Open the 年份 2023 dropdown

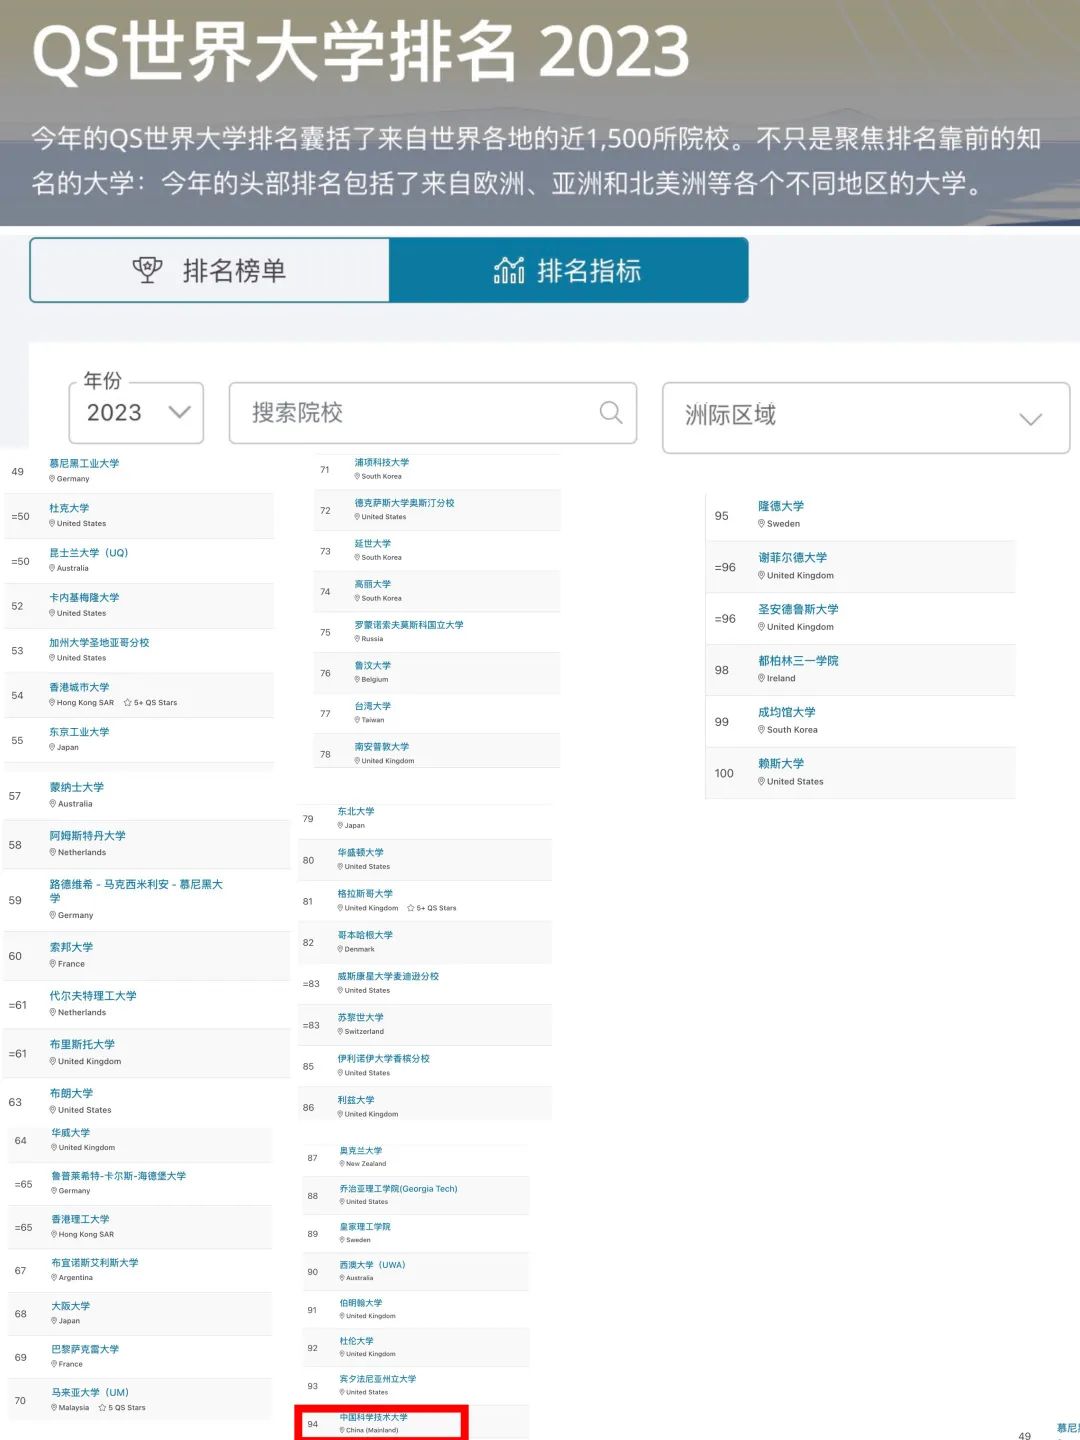[136, 413]
